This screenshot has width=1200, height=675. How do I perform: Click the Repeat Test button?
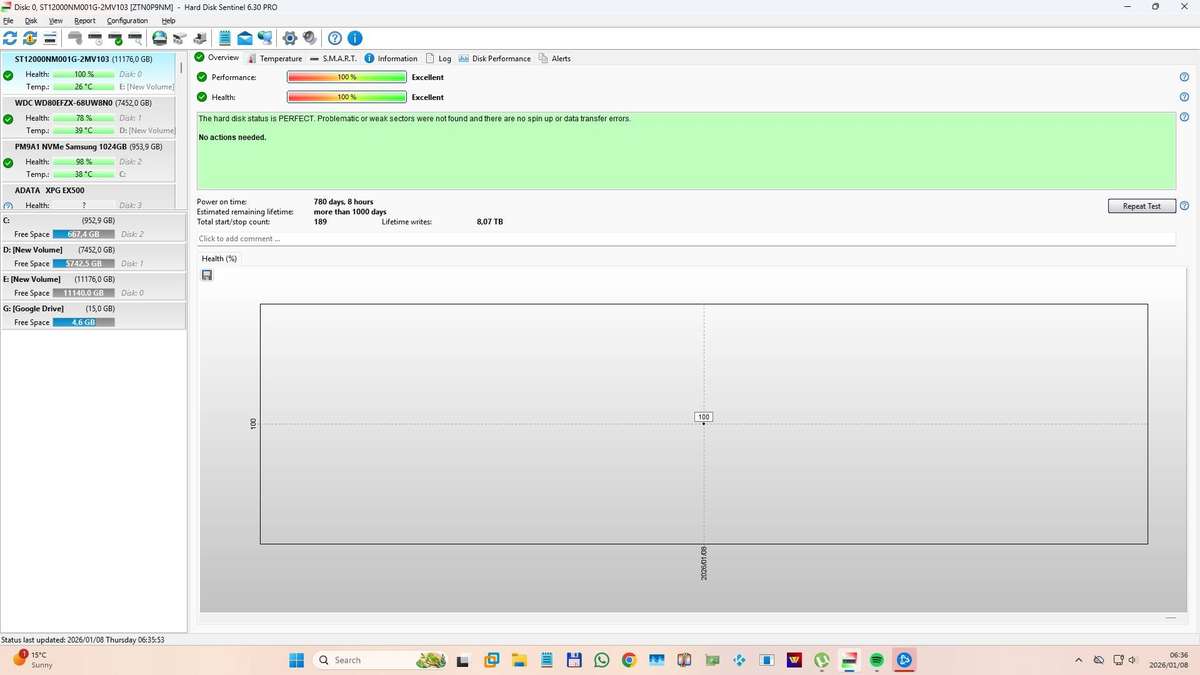point(1141,206)
